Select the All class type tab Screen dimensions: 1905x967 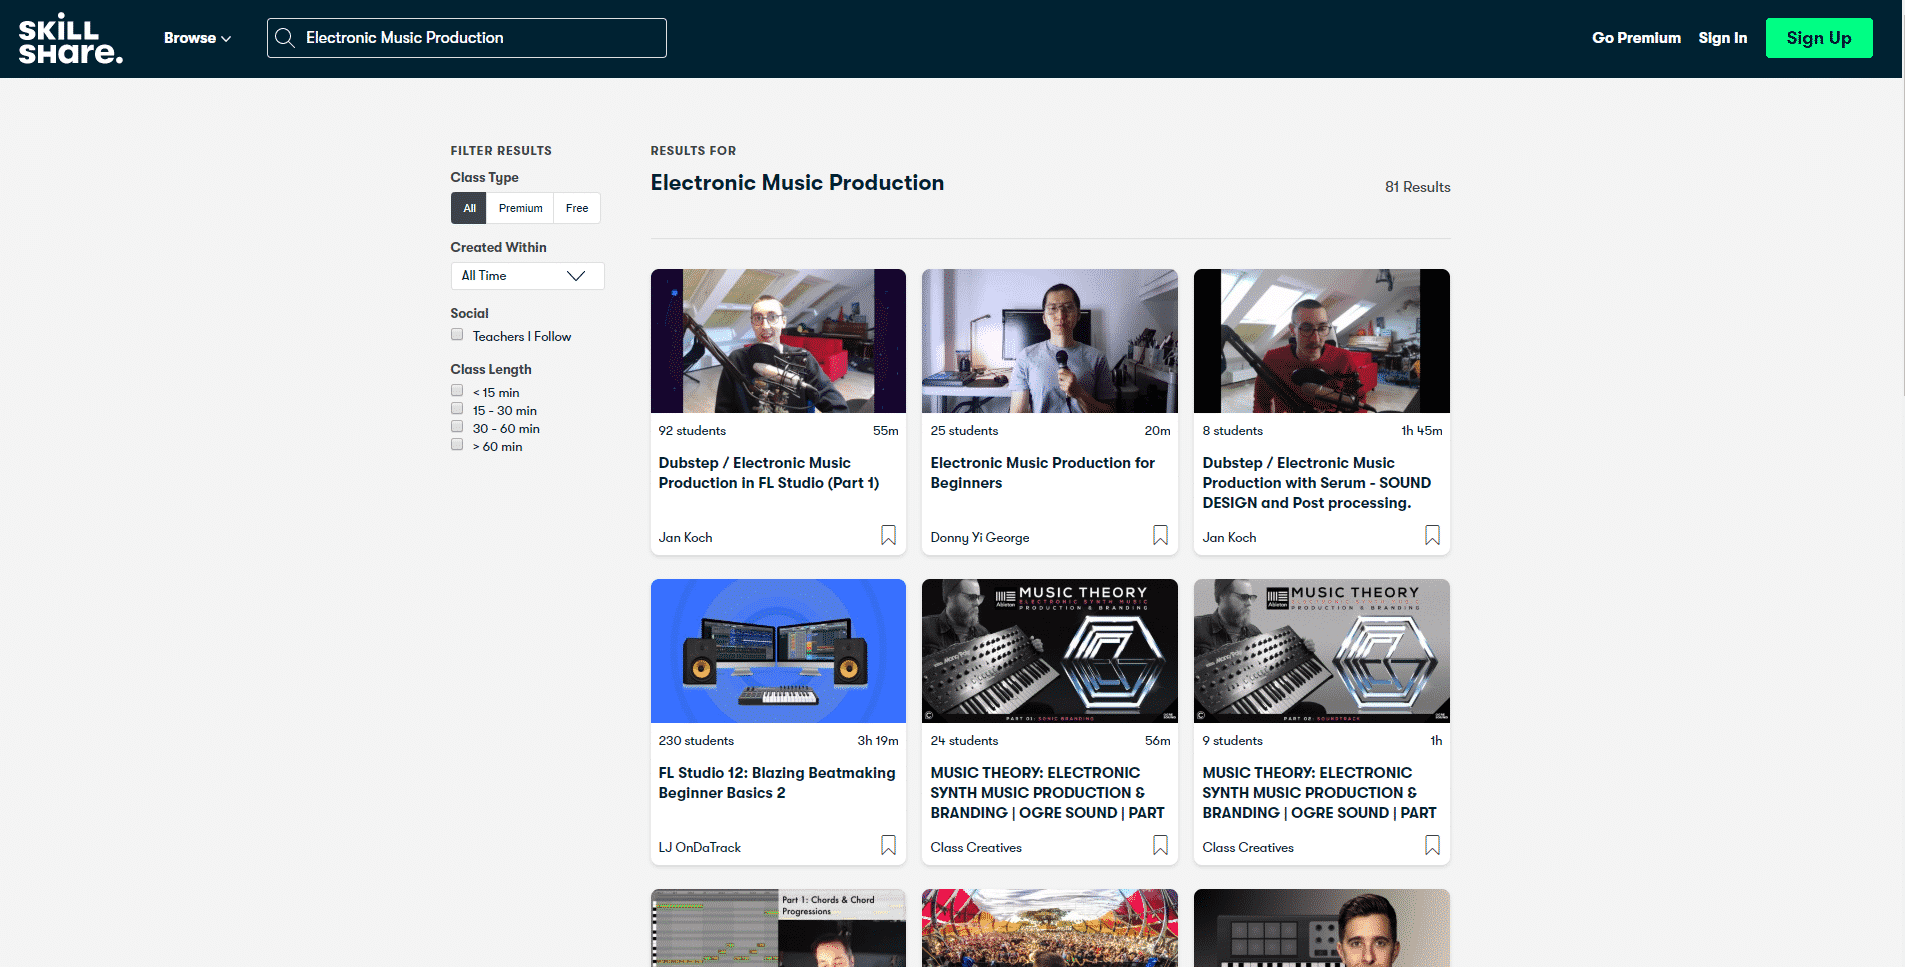click(469, 208)
